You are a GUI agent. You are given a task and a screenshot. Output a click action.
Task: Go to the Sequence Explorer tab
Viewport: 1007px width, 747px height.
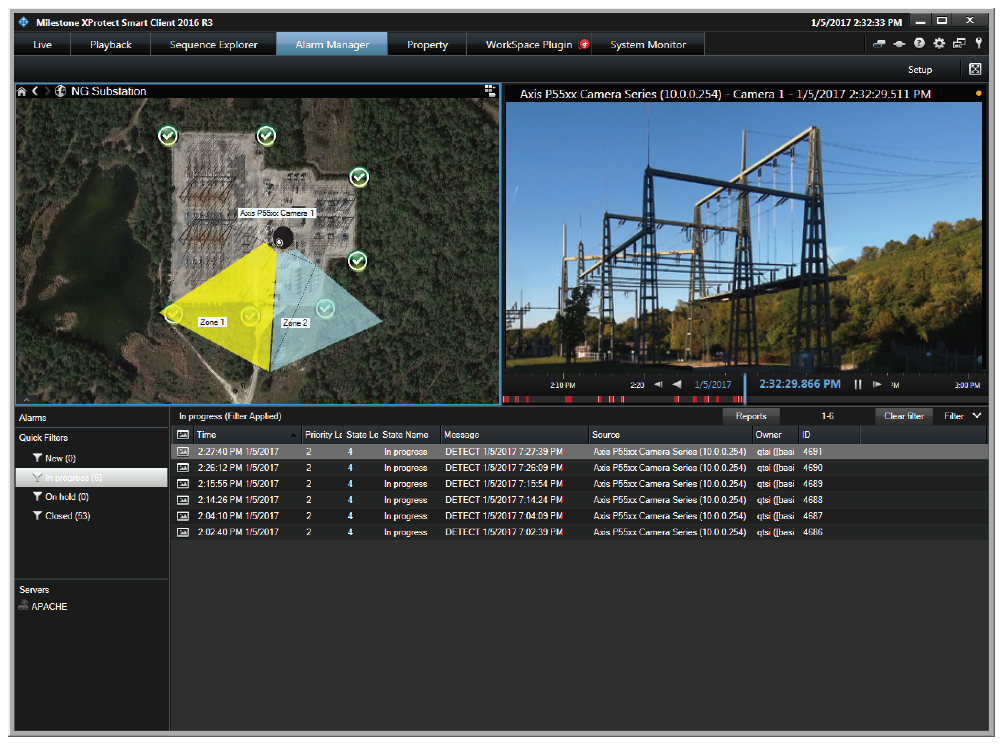pos(213,44)
